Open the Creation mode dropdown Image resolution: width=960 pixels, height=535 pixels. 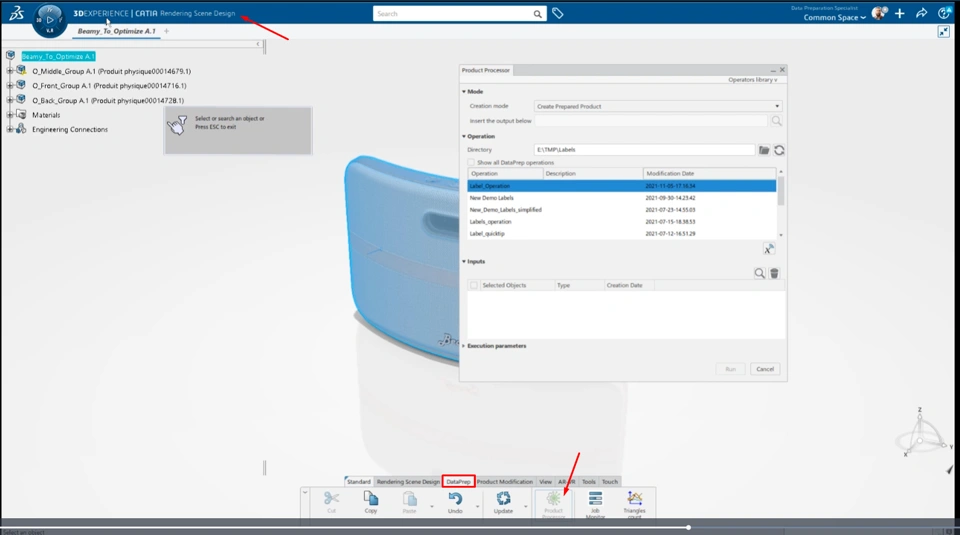(658, 106)
